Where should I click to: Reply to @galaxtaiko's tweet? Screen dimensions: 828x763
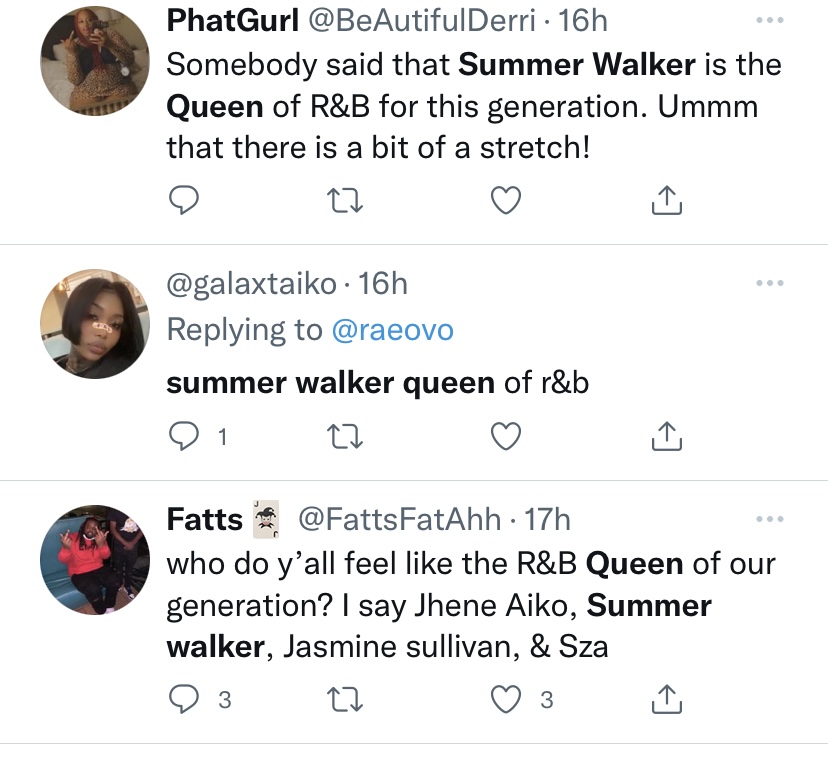point(183,436)
